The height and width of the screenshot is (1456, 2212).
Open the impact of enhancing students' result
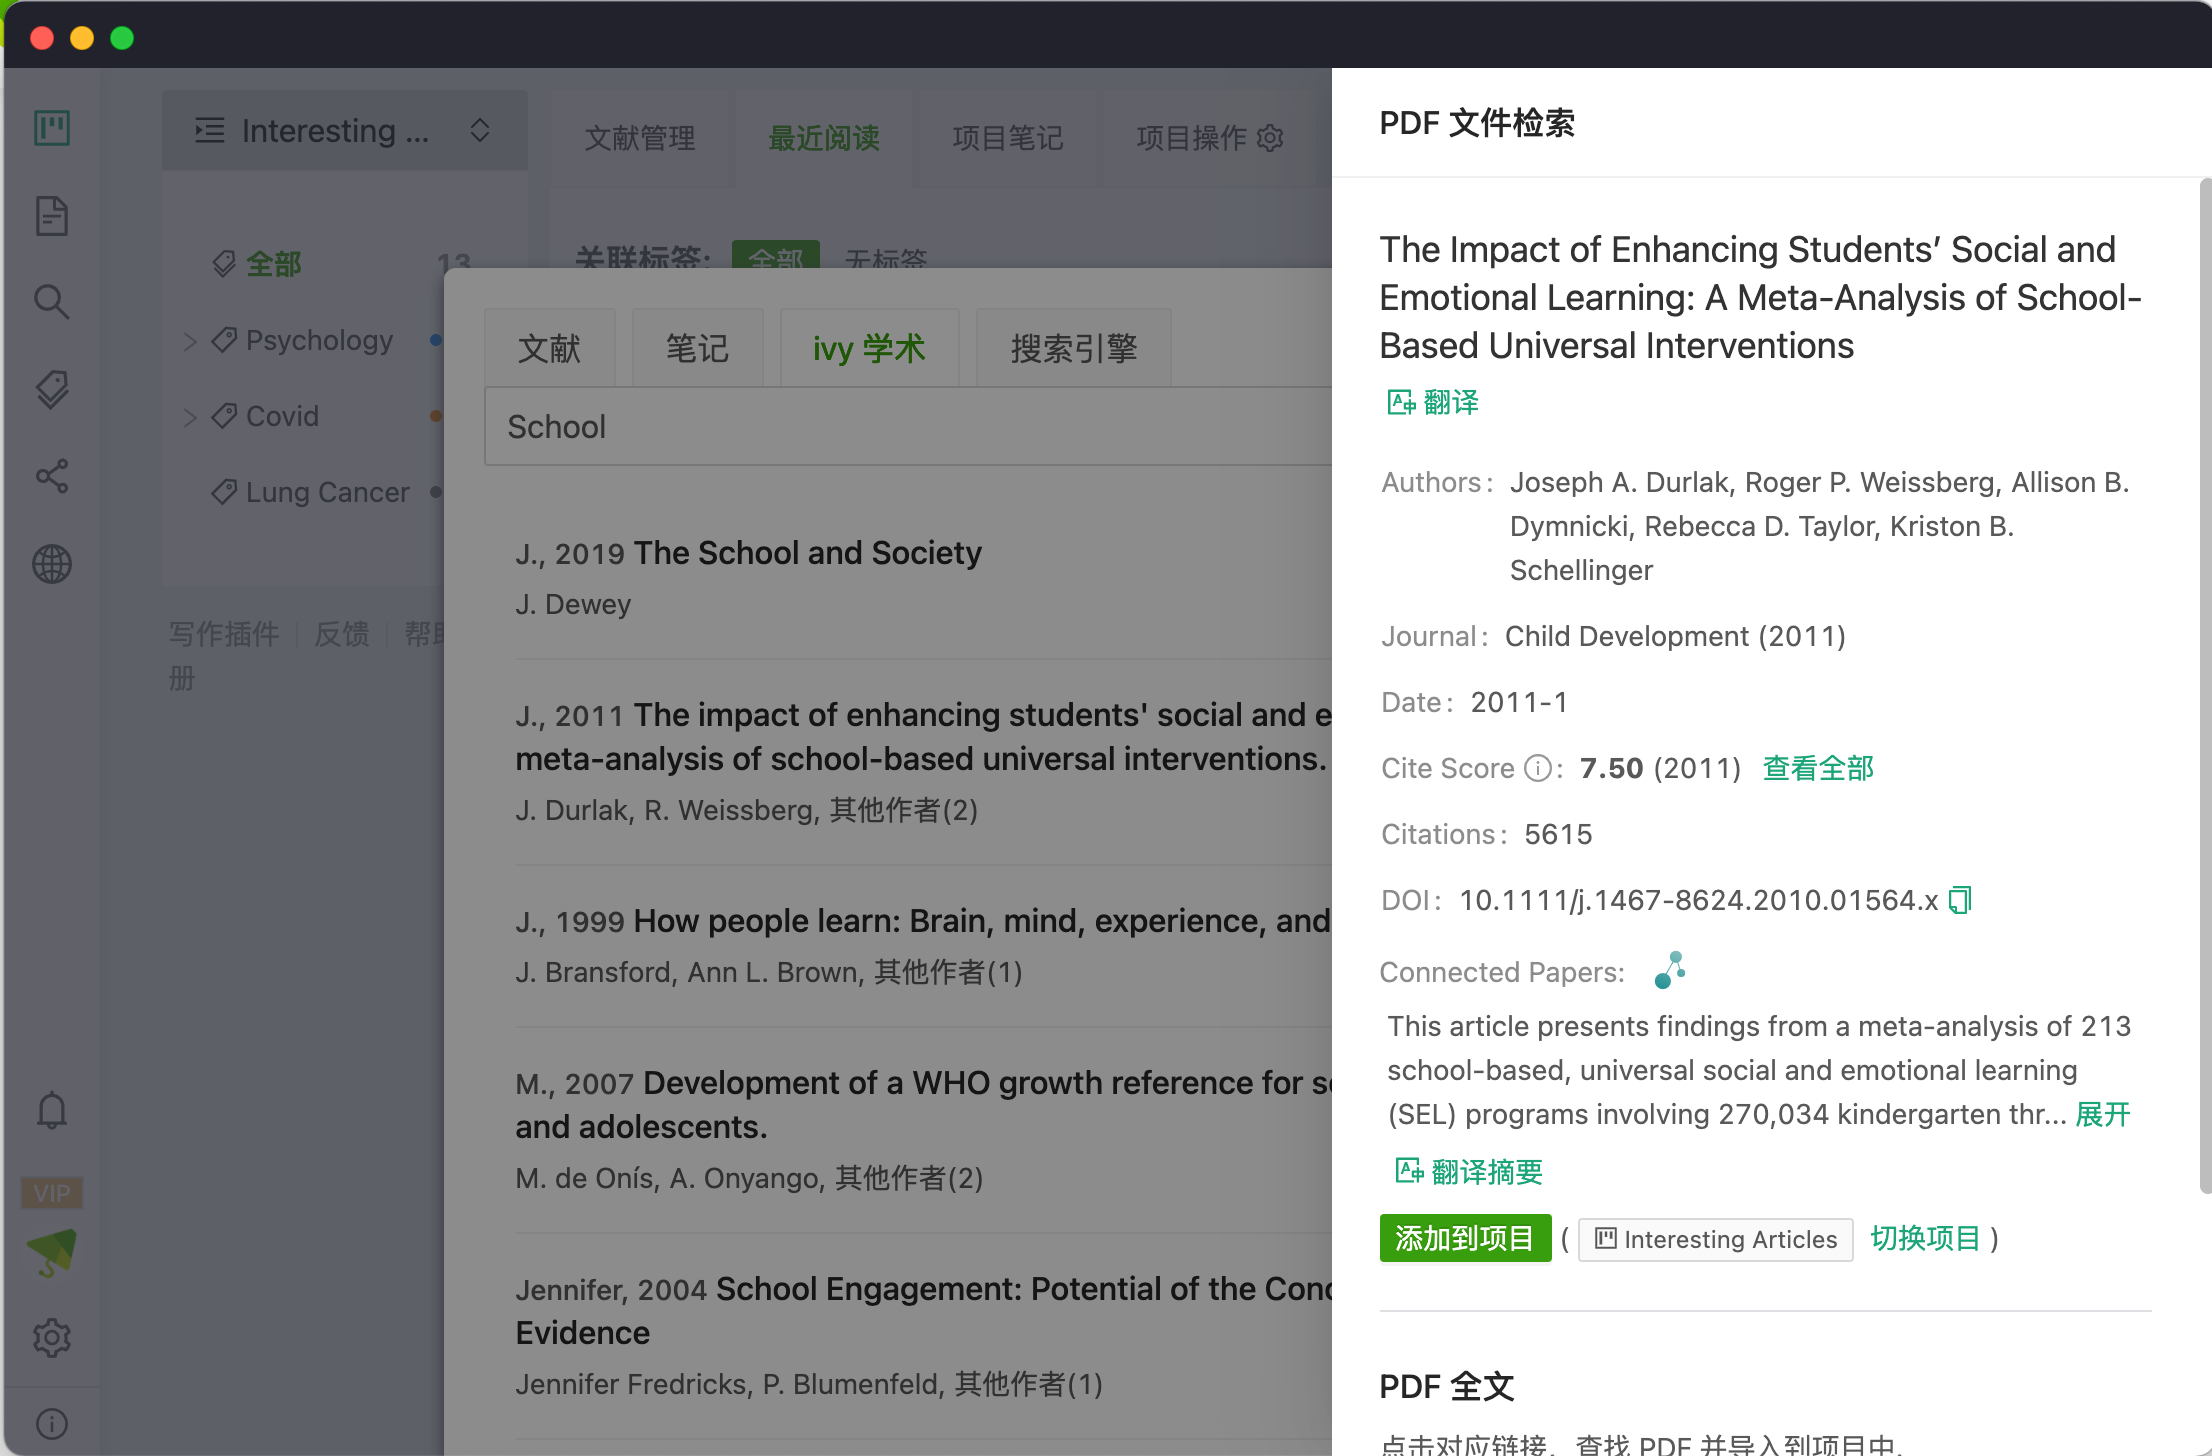pyautogui.click(x=924, y=737)
